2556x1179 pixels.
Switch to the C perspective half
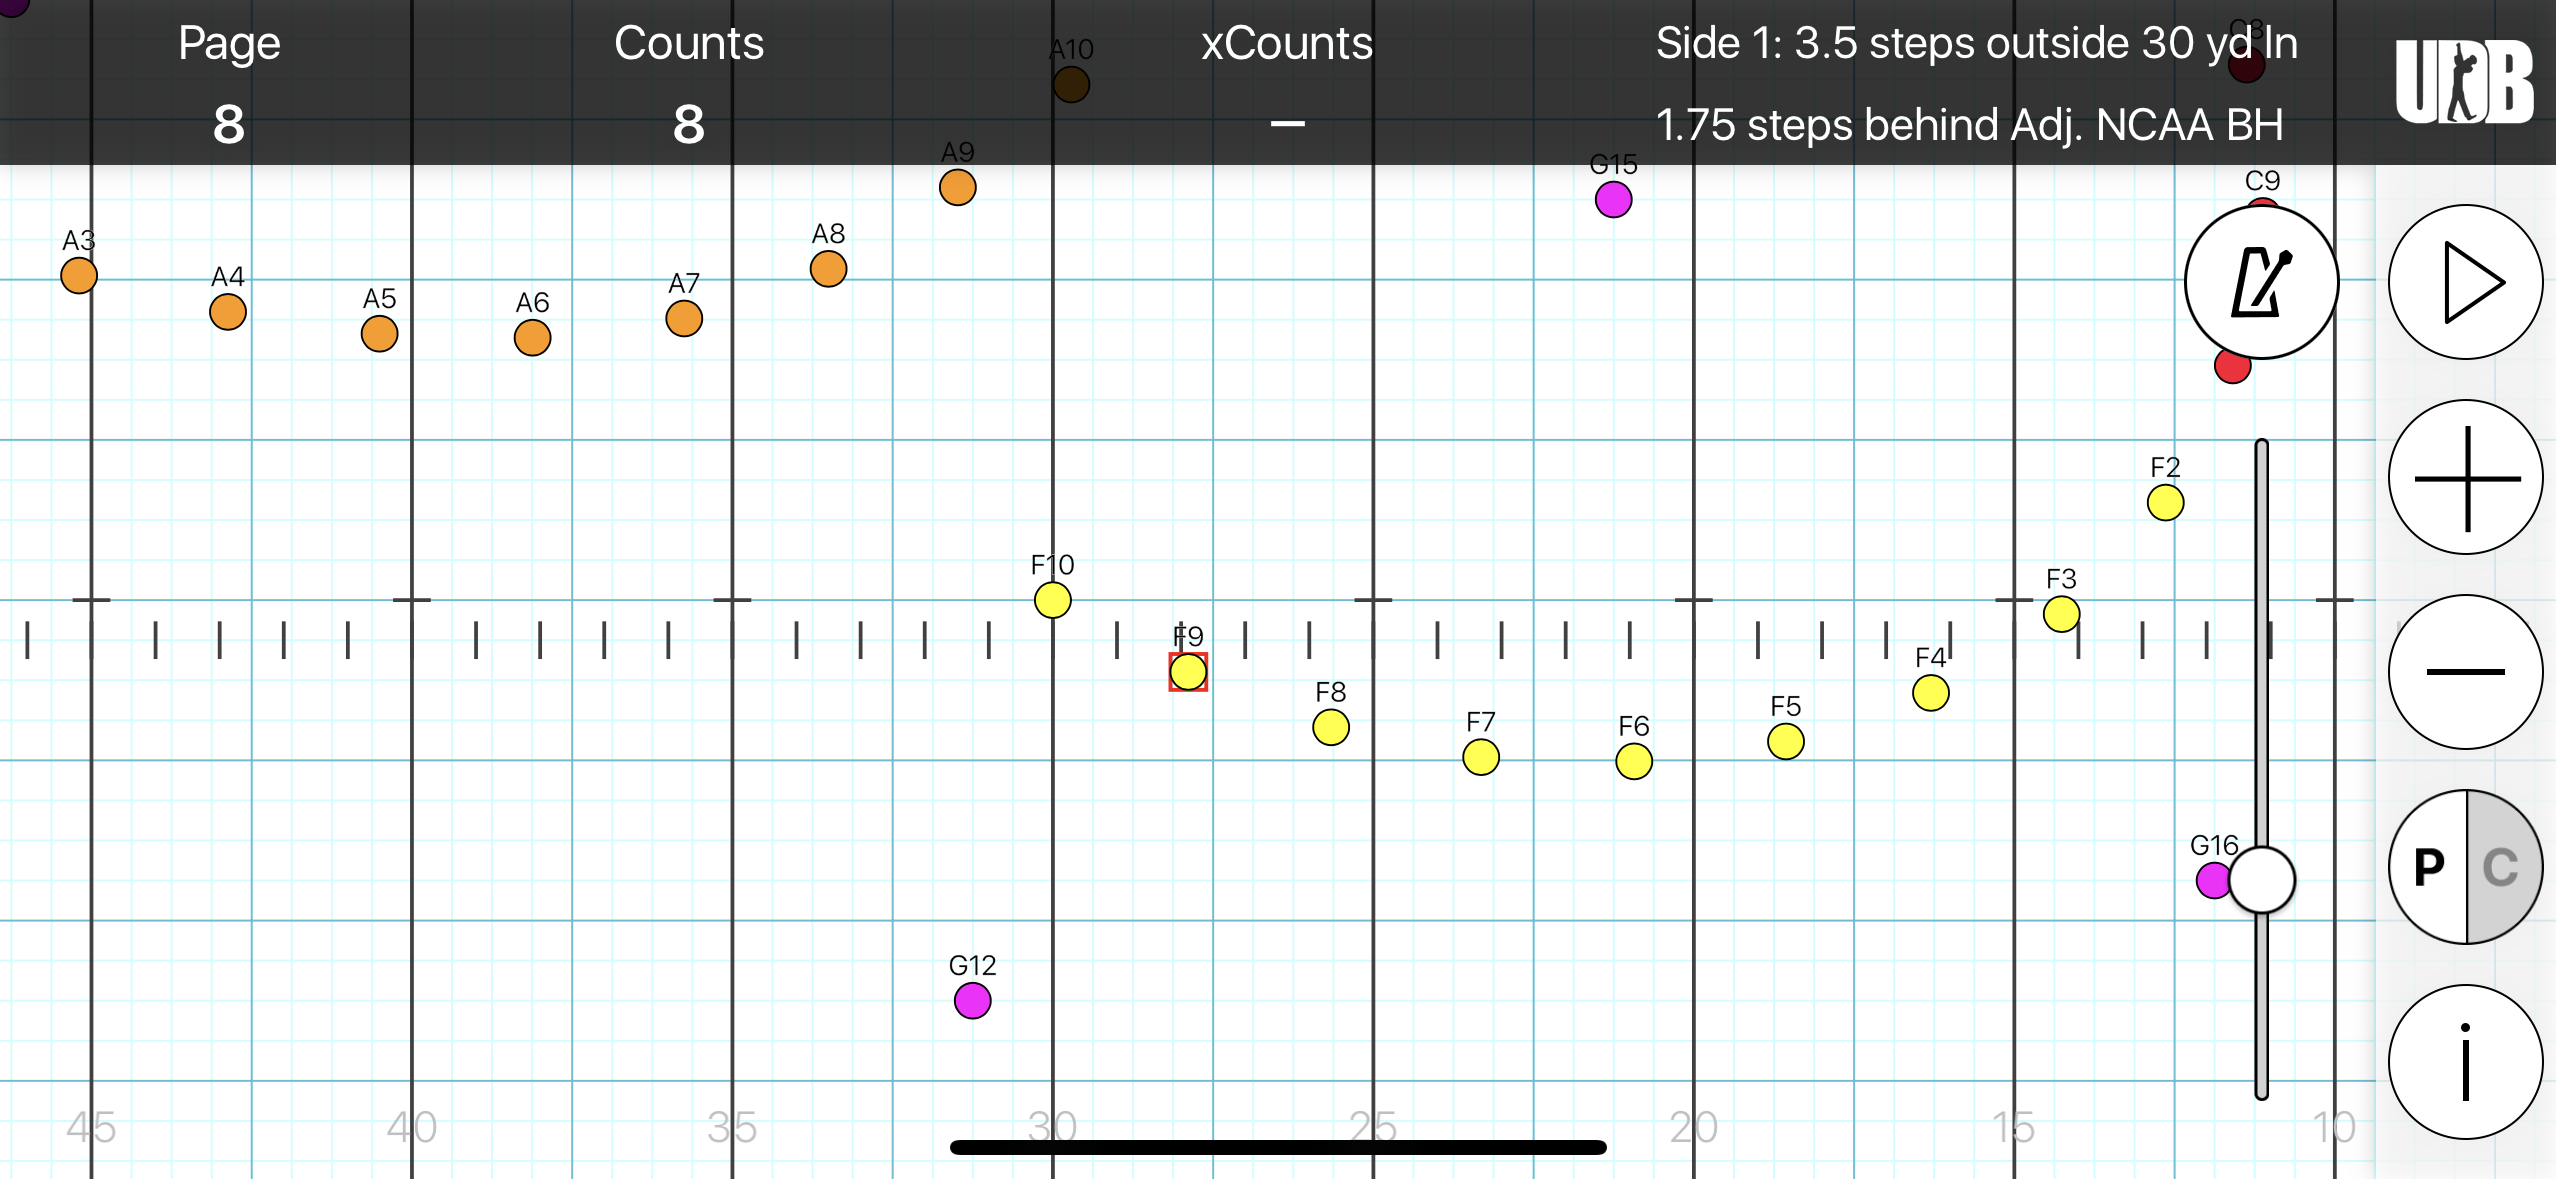pos(2504,867)
